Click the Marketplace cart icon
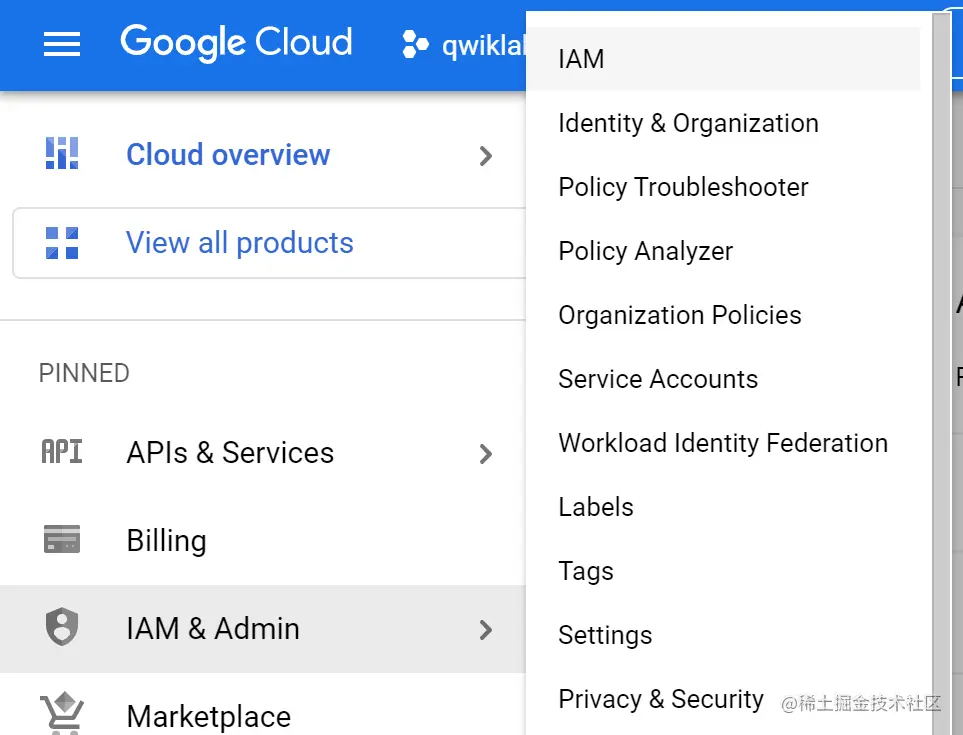Image resolution: width=963 pixels, height=735 pixels. coord(62,714)
